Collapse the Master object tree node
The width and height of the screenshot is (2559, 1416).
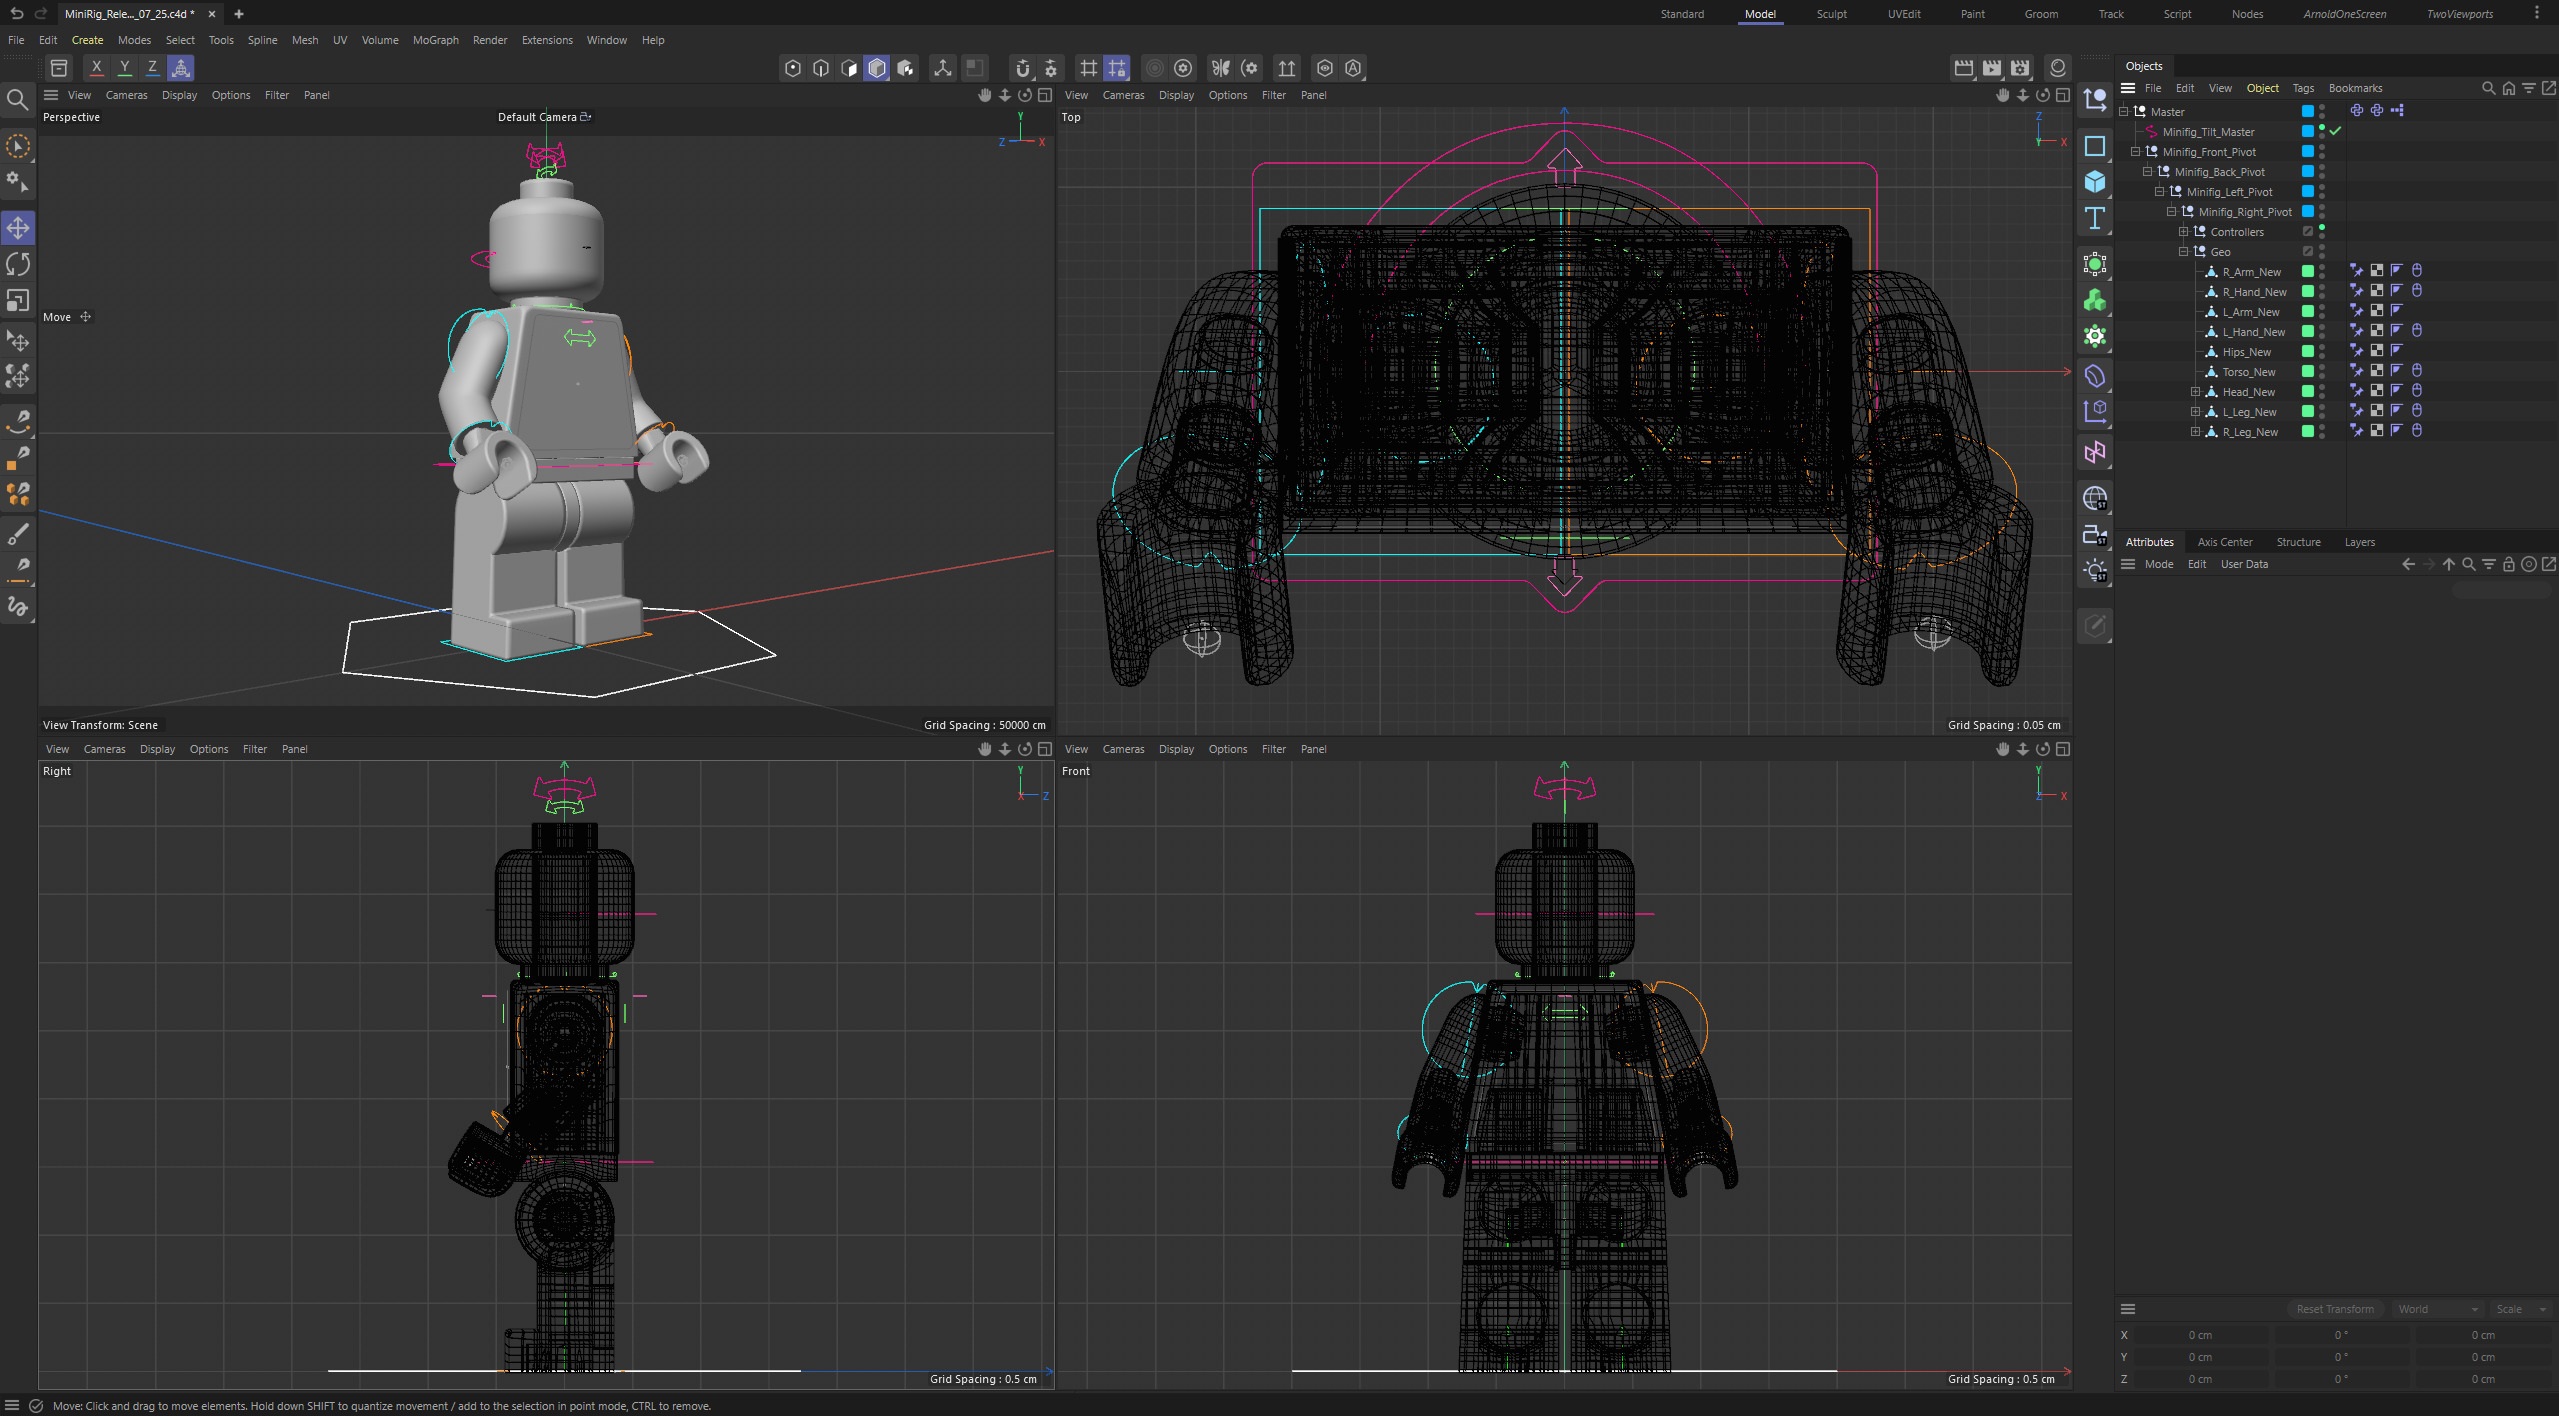click(2124, 111)
